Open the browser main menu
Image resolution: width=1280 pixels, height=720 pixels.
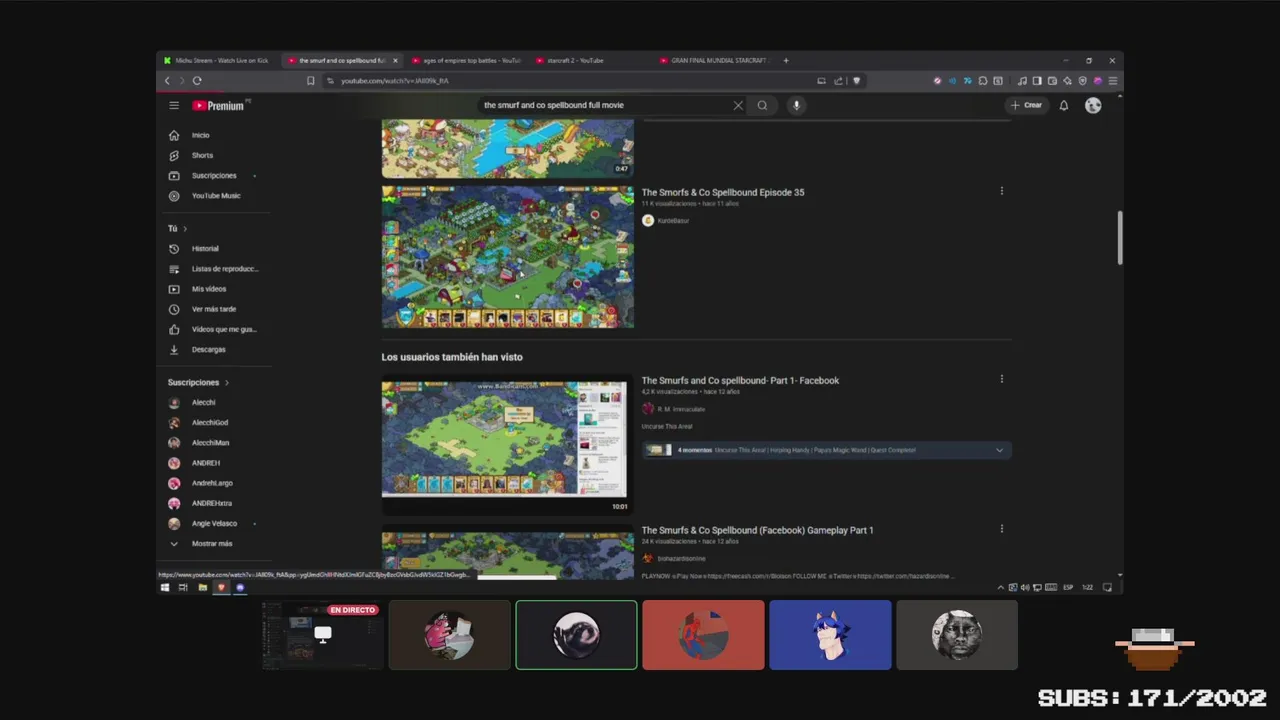pyautogui.click(x=1112, y=81)
